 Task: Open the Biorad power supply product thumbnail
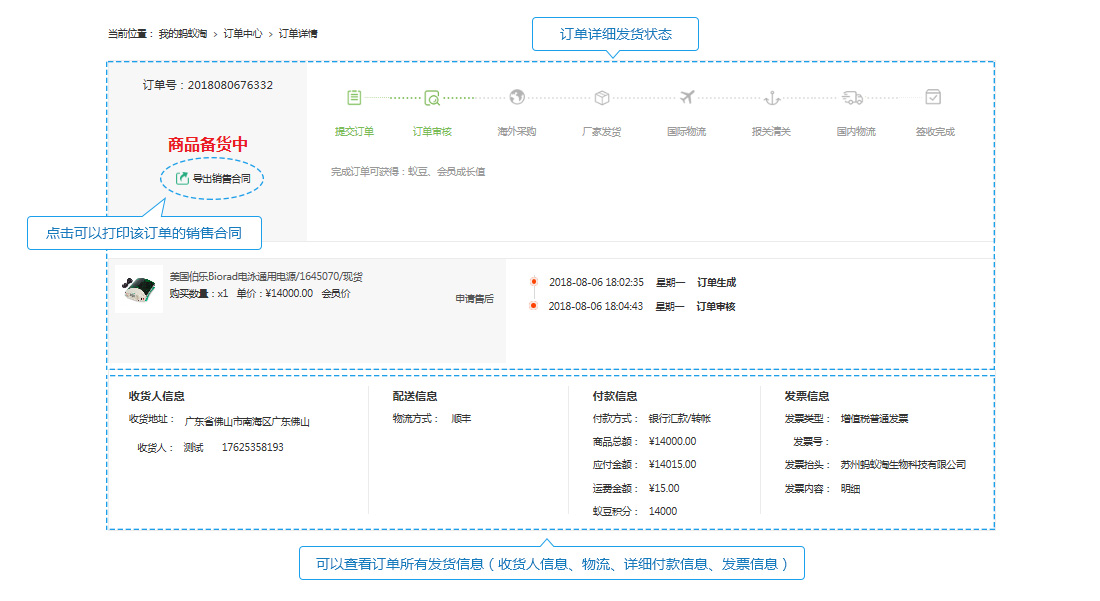[x=139, y=289]
